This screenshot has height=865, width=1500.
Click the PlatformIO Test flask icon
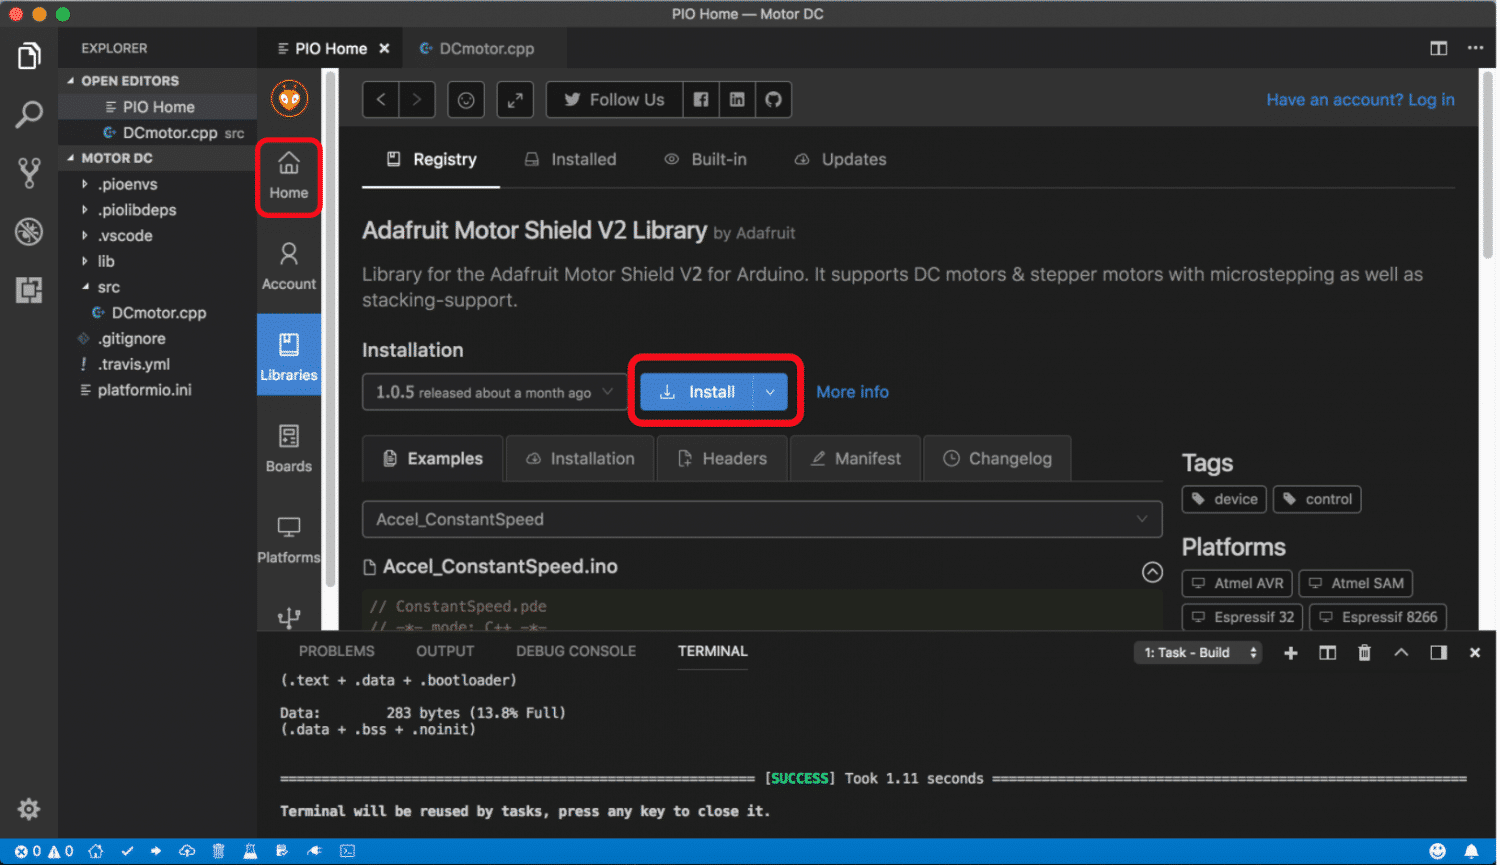click(x=250, y=851)
